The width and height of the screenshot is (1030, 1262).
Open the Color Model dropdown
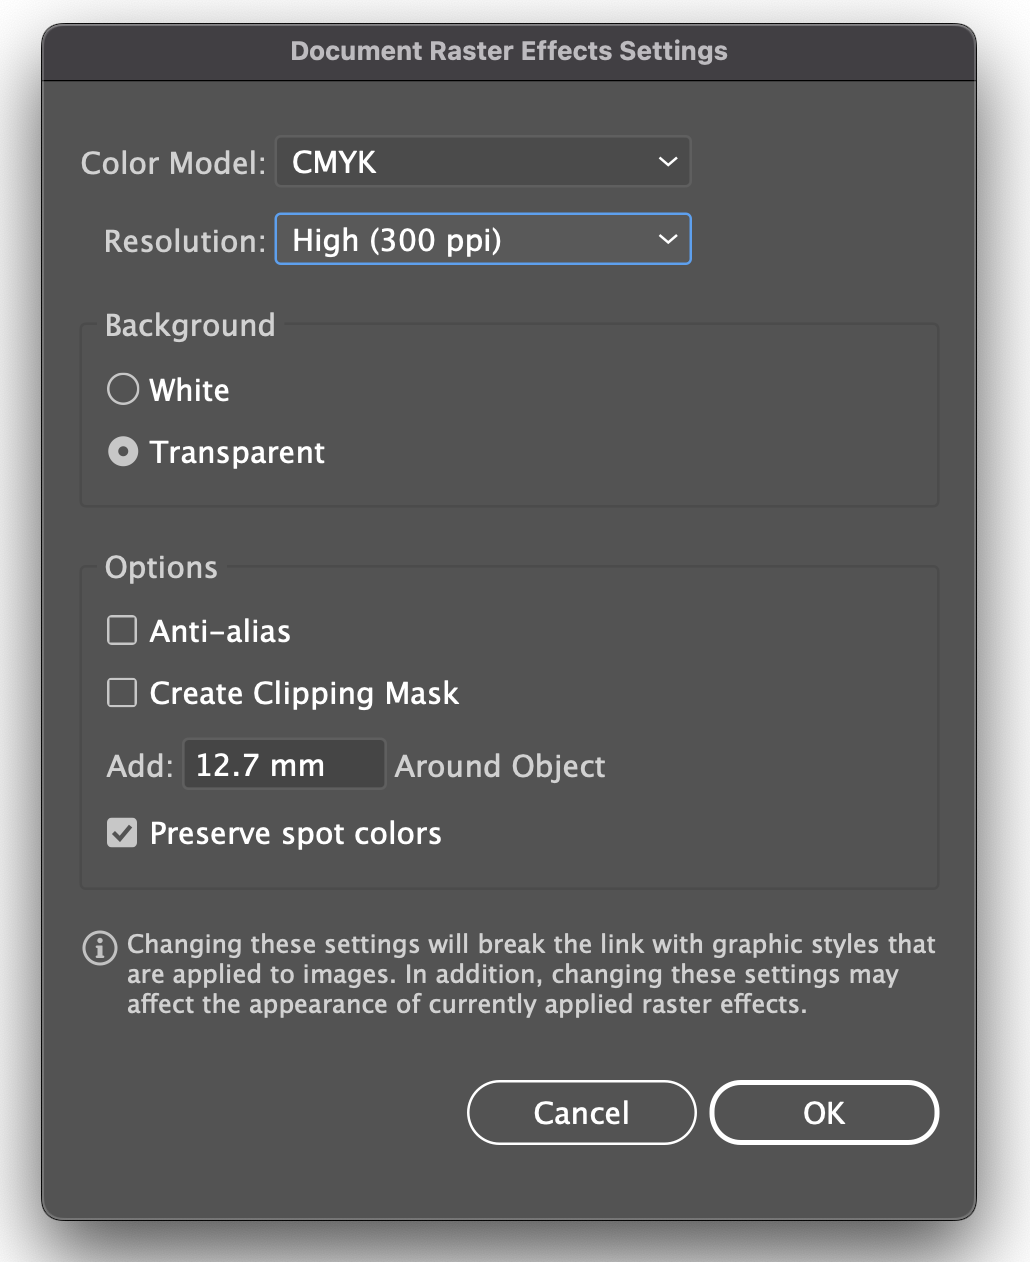coord(483,161)
